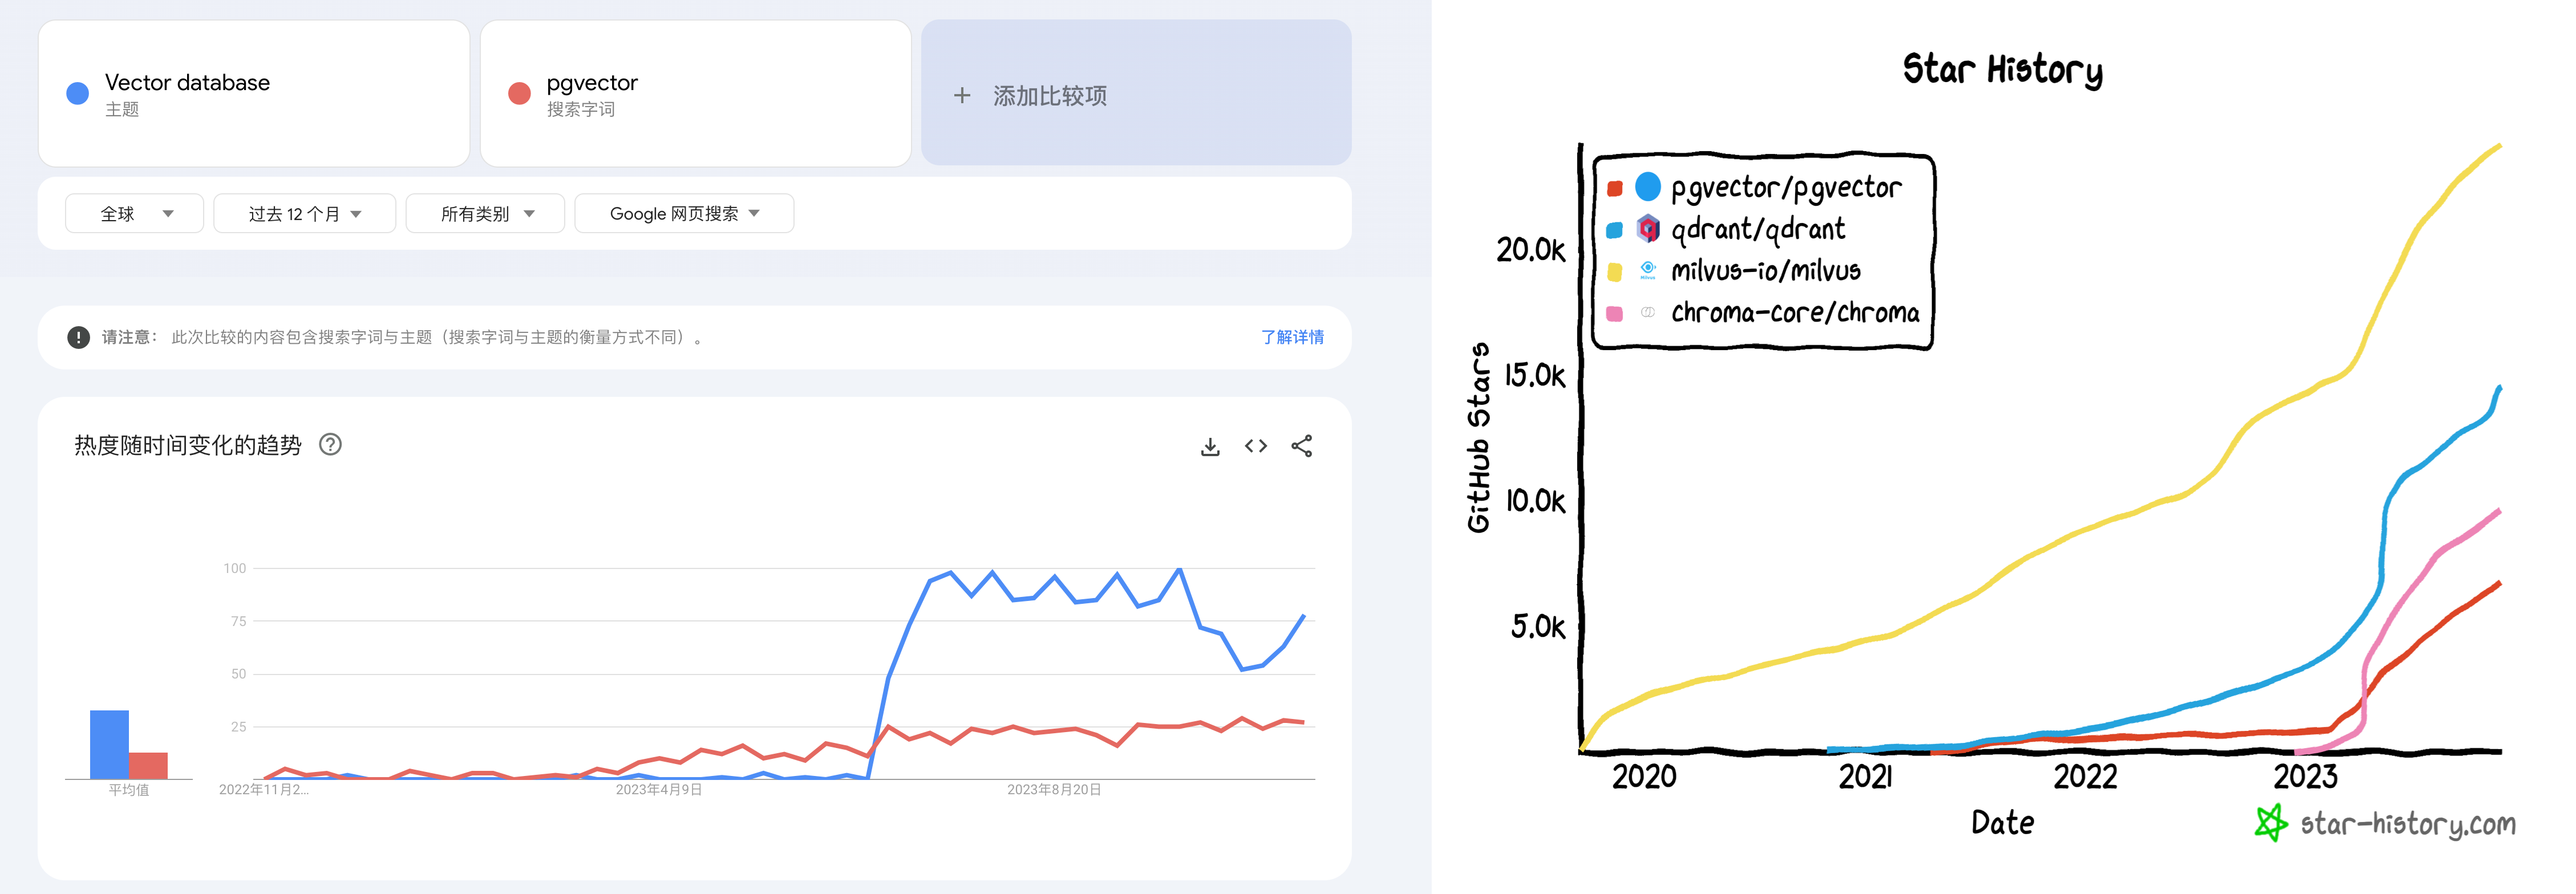Expand the 过去 12 个月 time range selector

tap(303, 212)
